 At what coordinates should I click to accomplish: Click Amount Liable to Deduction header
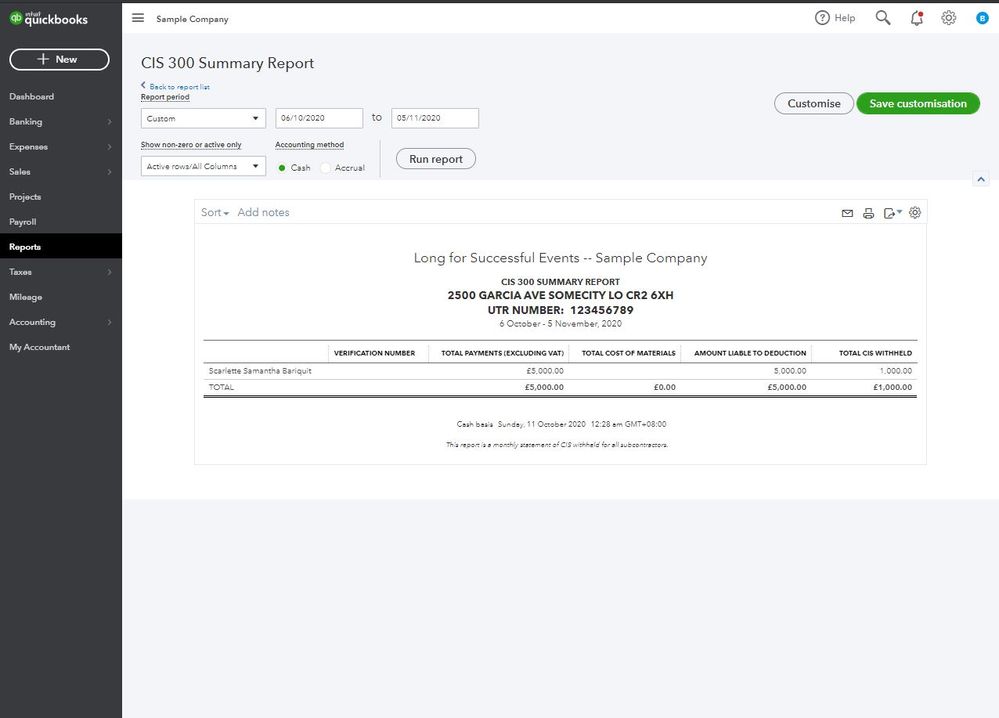point(750,353)
